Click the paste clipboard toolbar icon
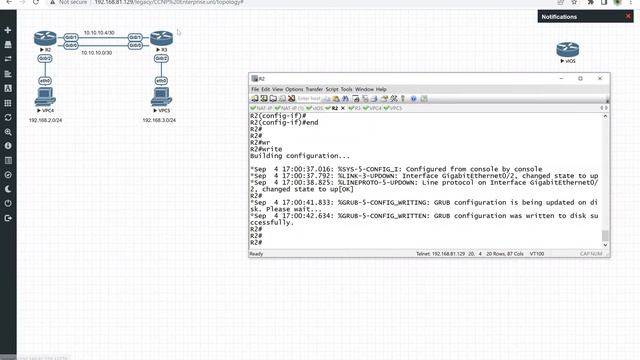640x360 pixels. tap(336, 98)
